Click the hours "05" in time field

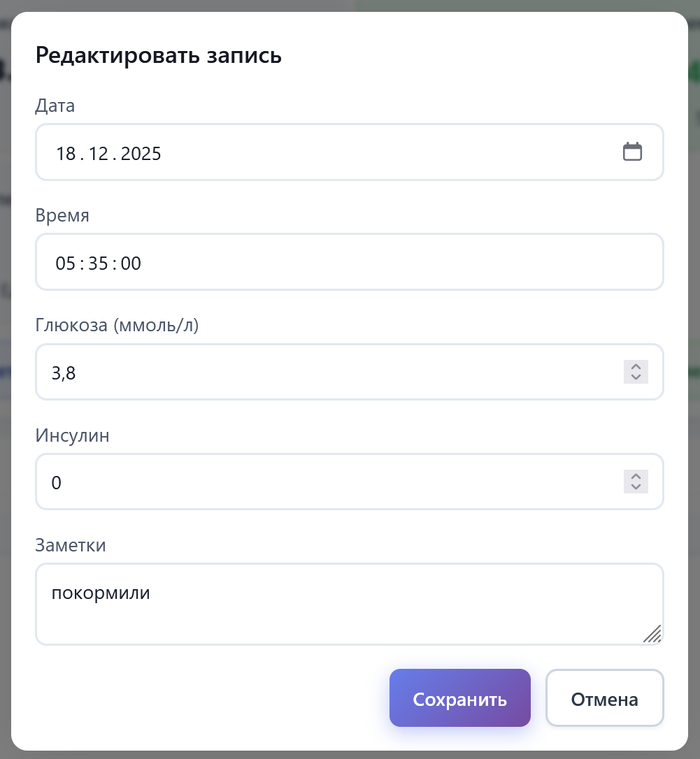tap(66, 263)
